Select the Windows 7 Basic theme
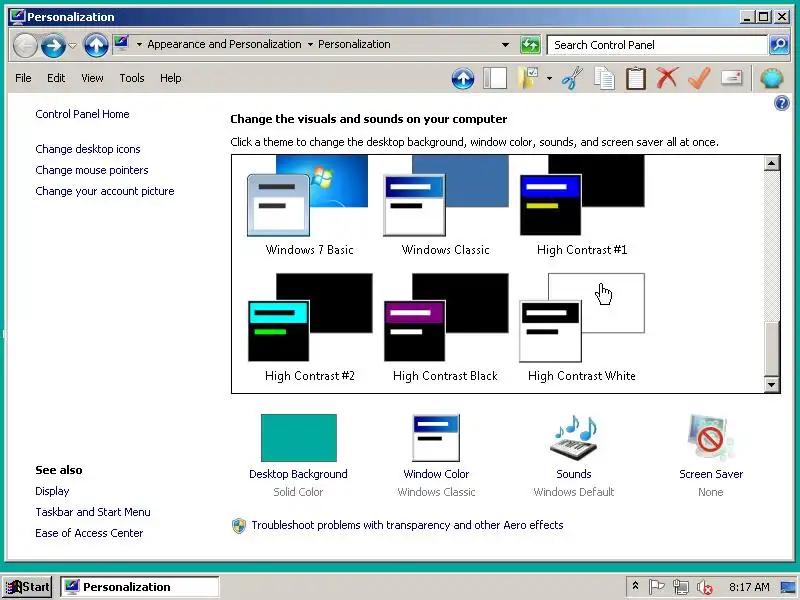Viewport: 800px width, 600px height. click(x=309, y=207)
